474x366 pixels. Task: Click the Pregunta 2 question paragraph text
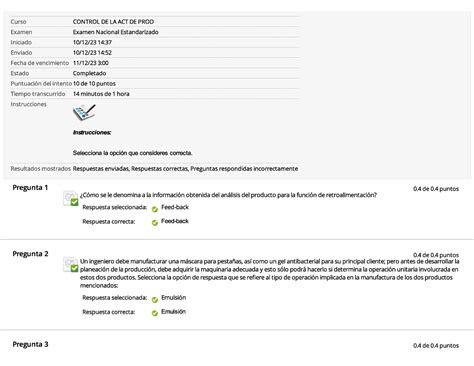click(269, 273)
